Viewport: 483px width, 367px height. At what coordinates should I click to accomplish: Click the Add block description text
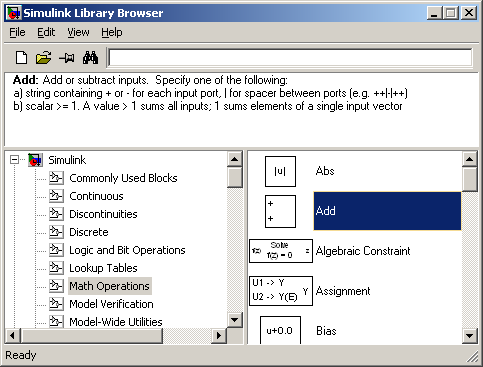210,93
